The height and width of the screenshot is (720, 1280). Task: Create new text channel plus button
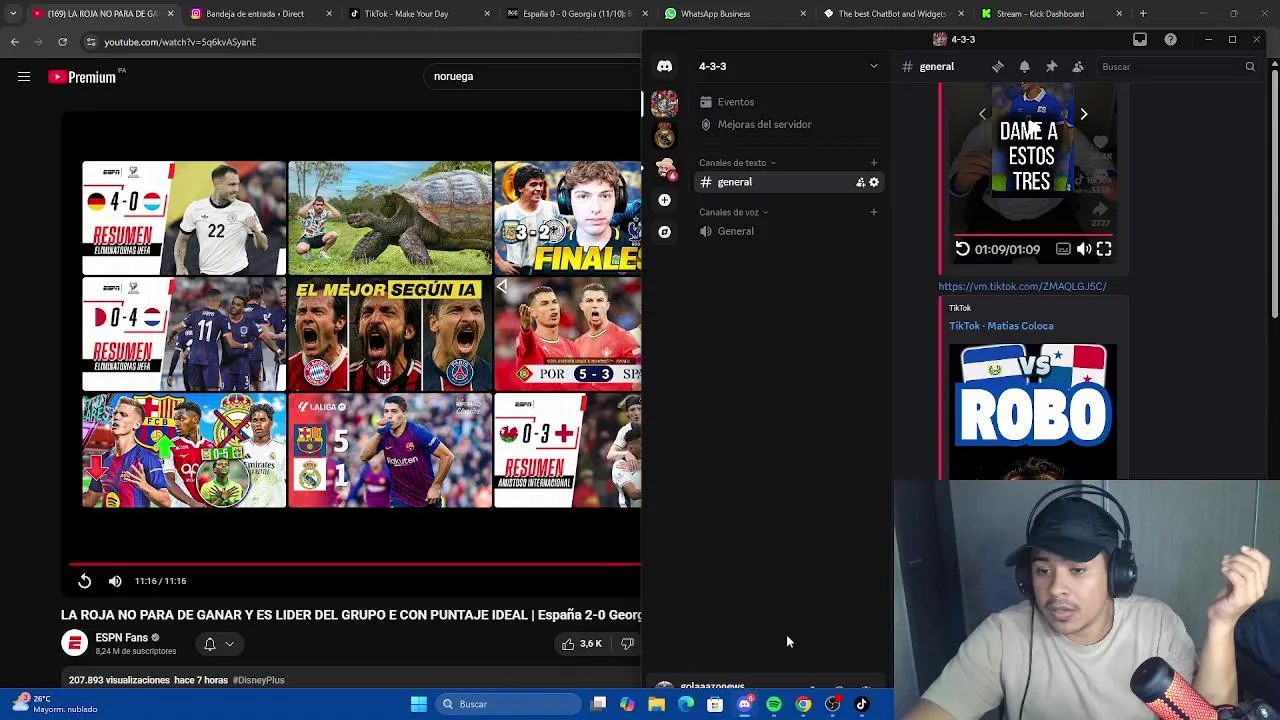[873, 162]
